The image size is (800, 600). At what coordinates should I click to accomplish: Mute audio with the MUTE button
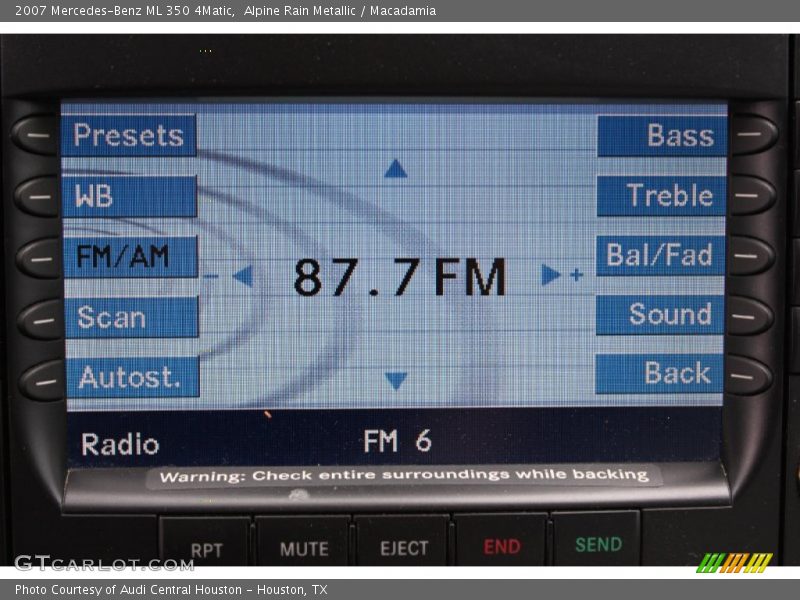(303, 548)
